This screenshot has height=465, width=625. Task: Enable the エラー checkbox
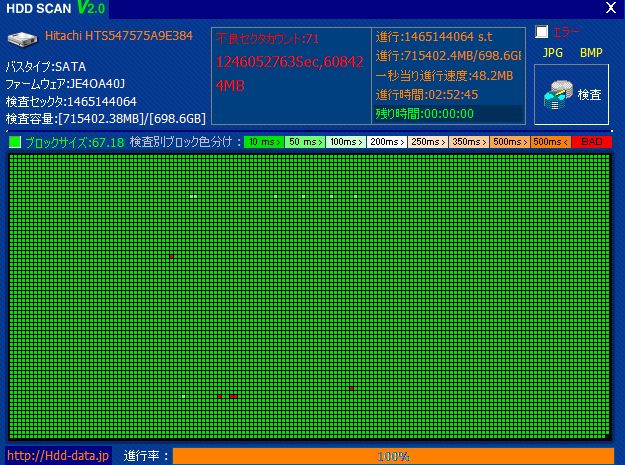(541, 31)
